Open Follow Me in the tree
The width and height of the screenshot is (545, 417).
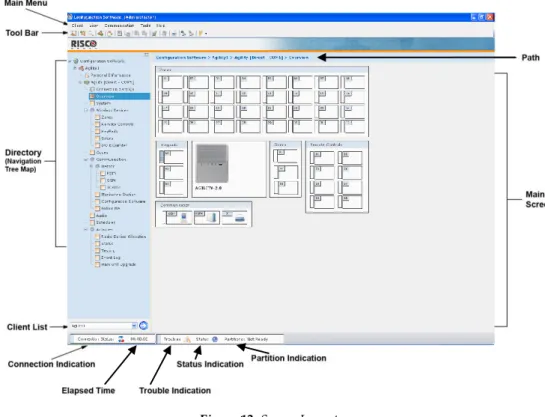[111, 208]
